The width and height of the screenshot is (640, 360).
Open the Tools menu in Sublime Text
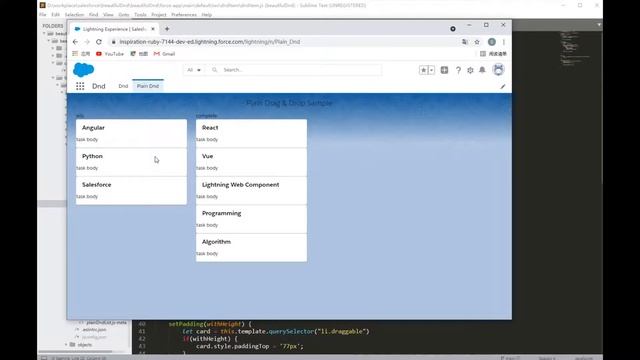(x=140, y=15)
